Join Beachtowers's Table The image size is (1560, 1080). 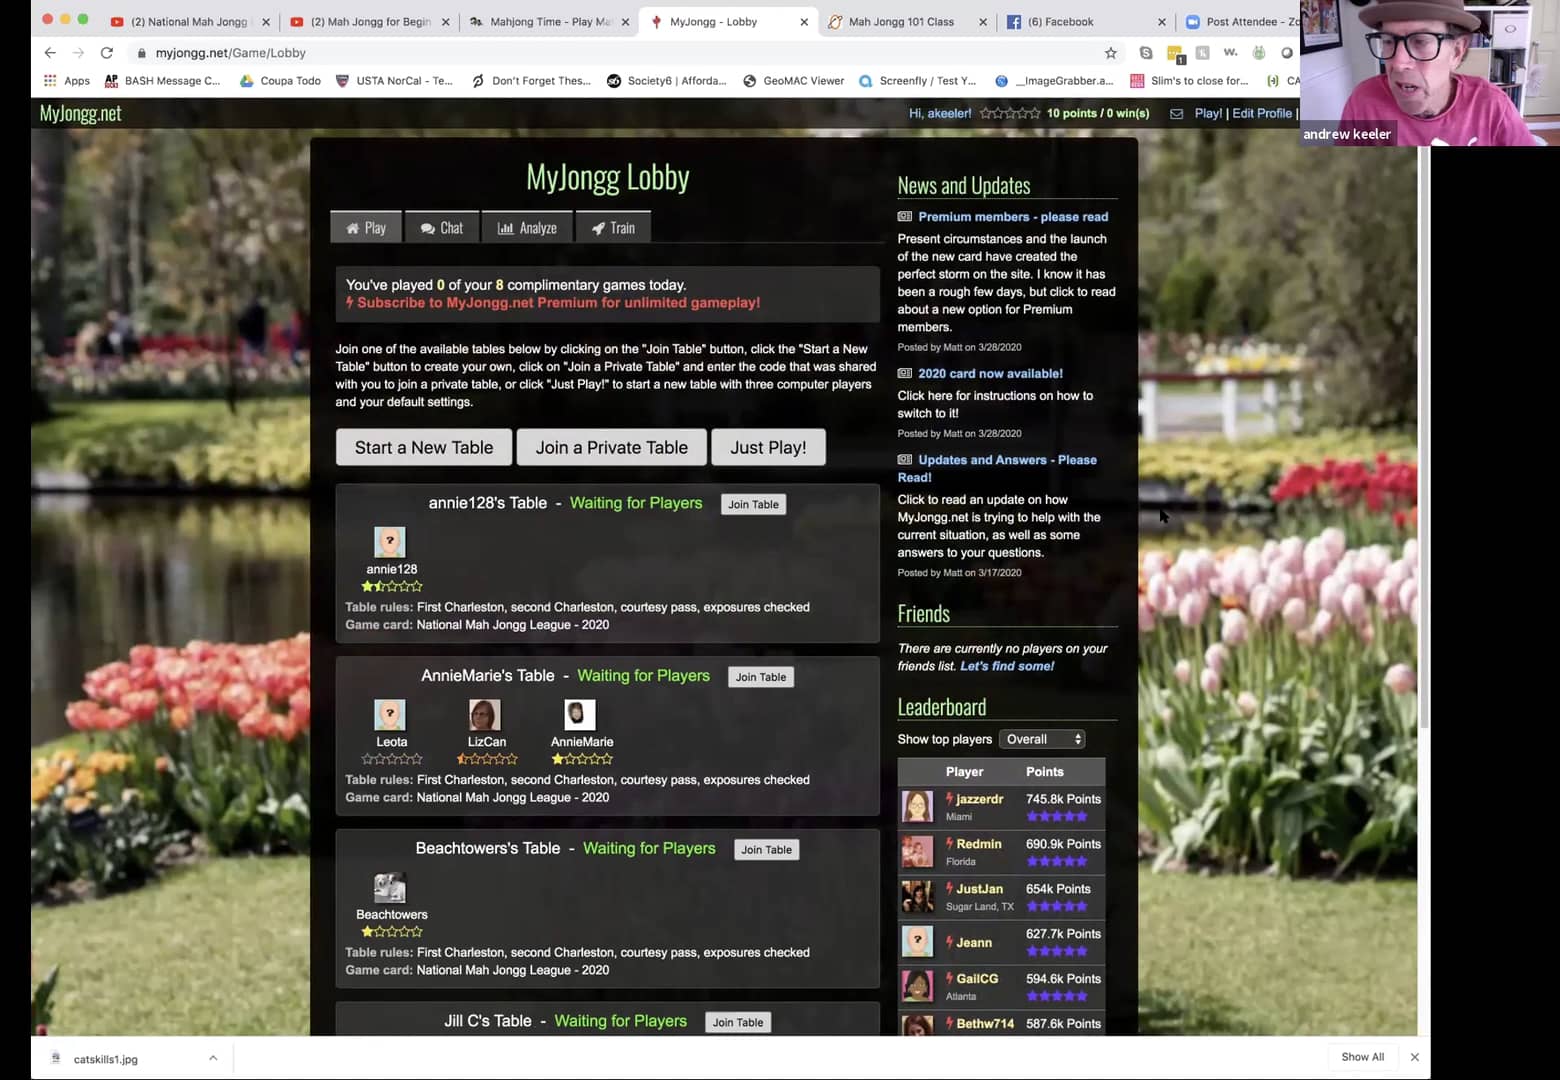coord(766,850)
